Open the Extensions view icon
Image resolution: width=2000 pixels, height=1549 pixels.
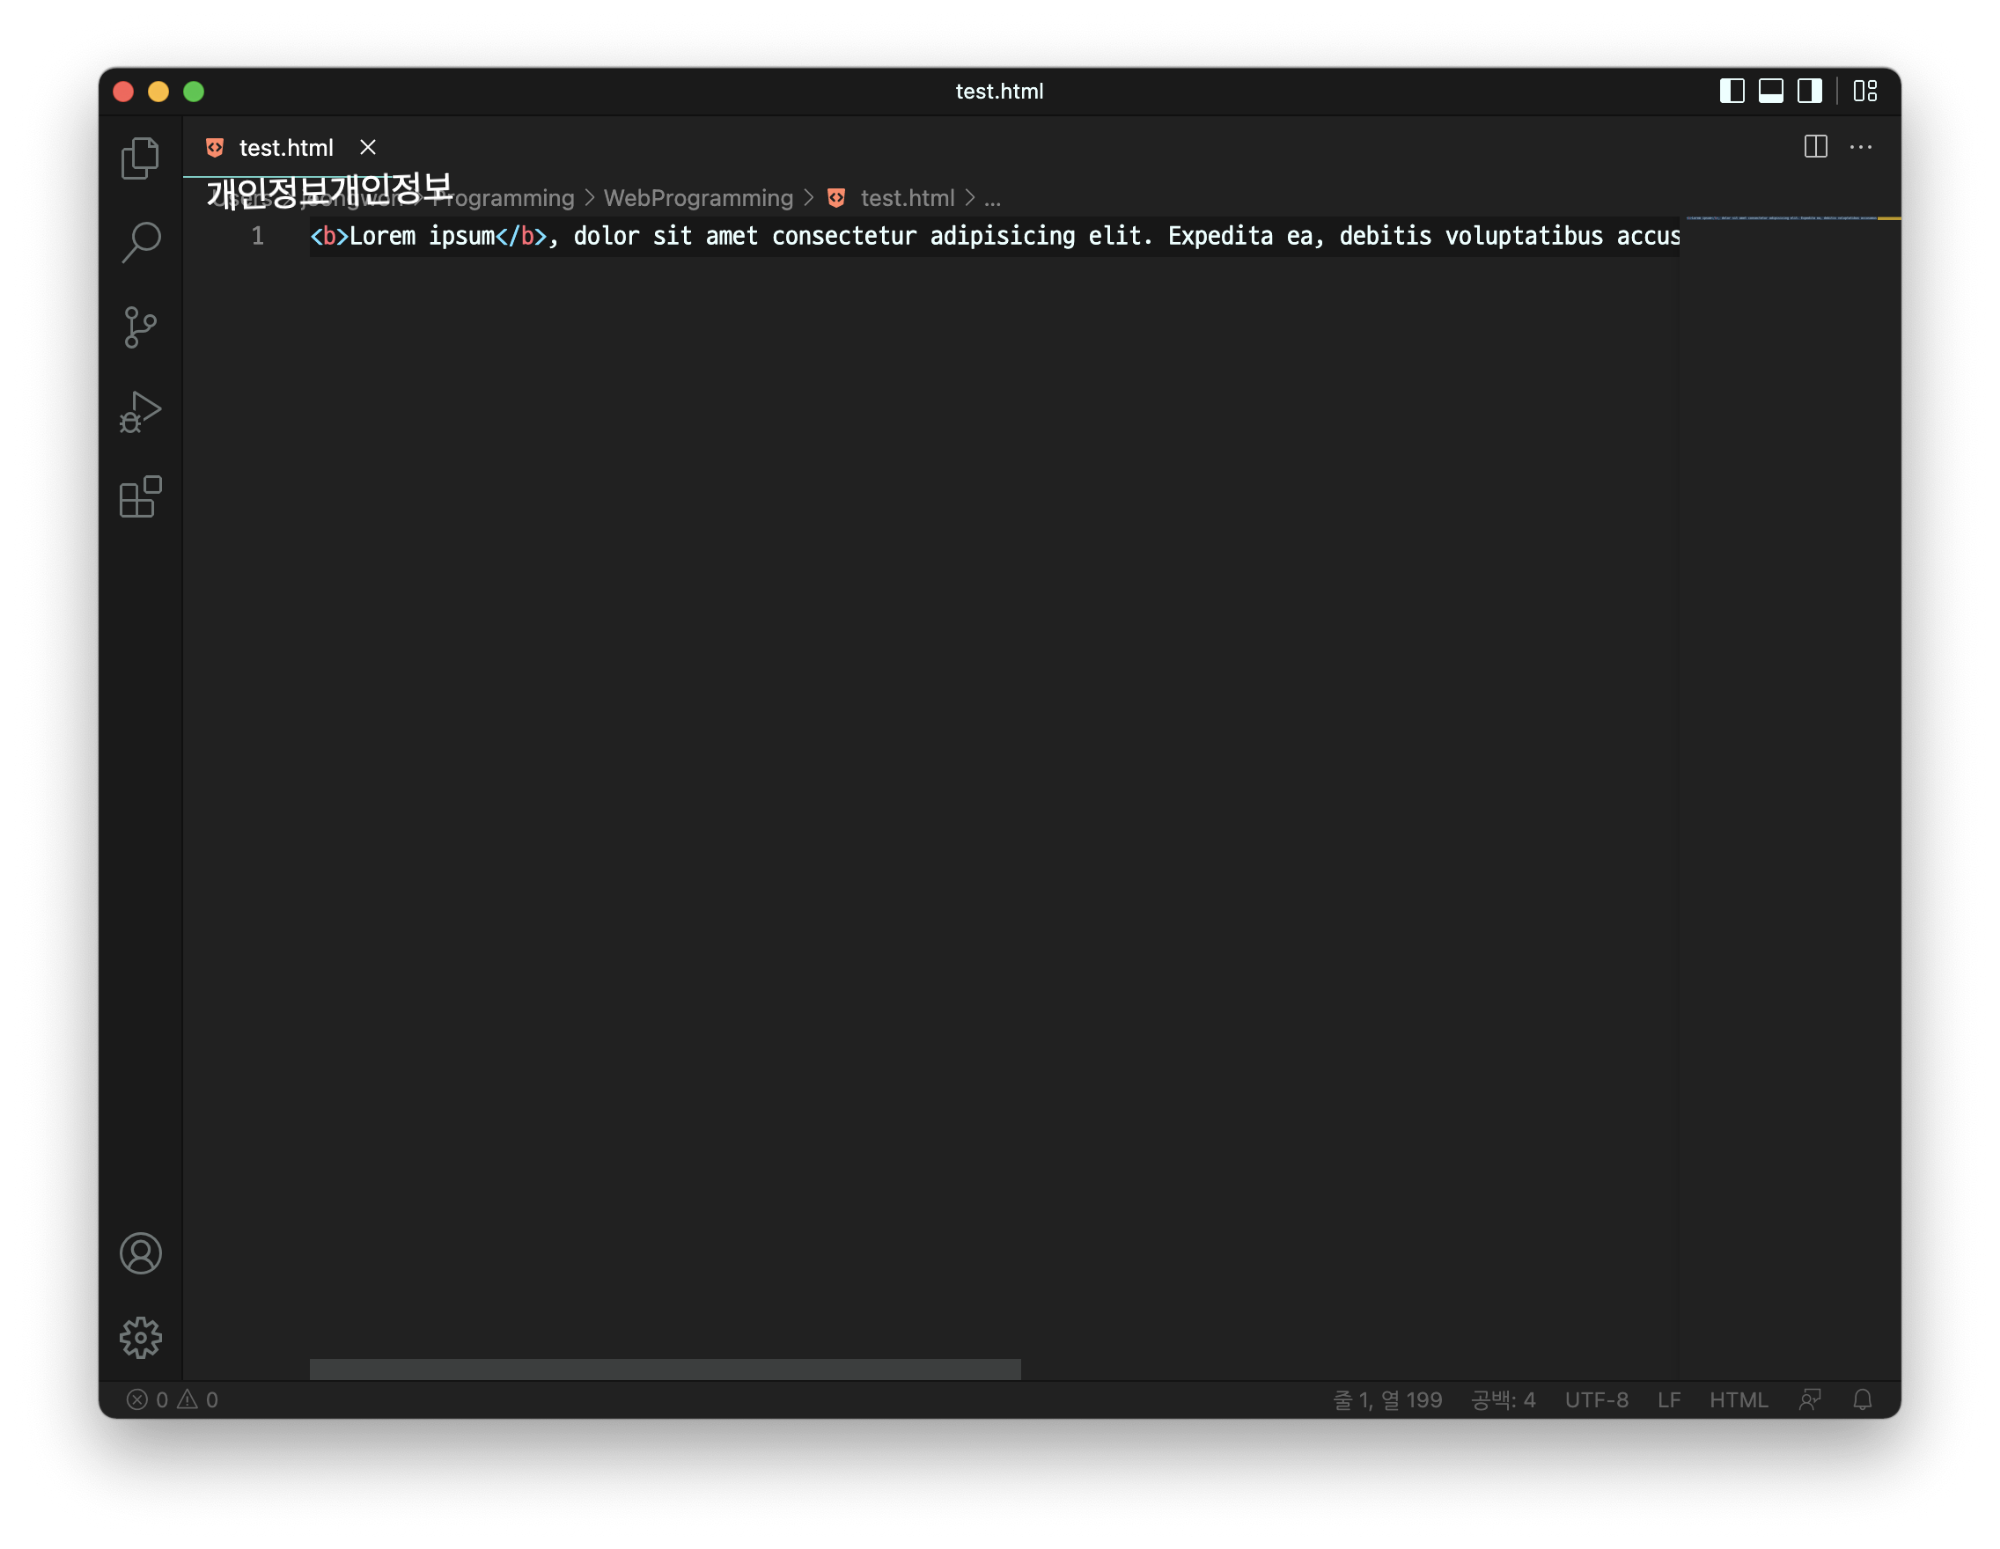(x=140, y=497)
